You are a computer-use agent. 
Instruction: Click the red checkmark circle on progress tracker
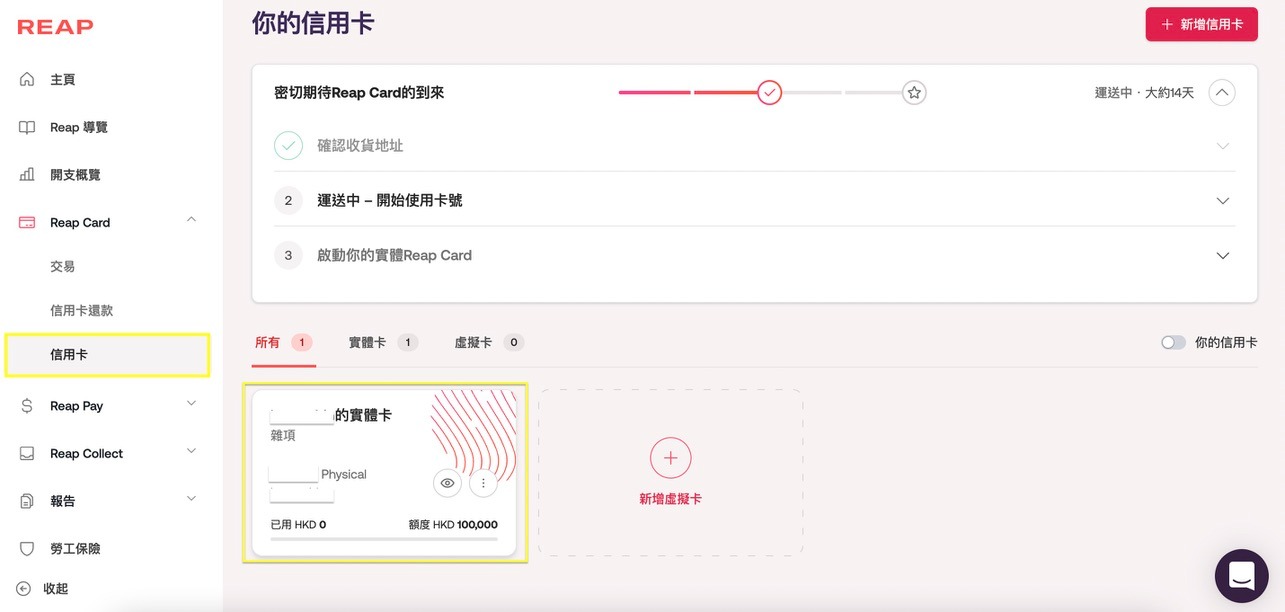[769, 93]
